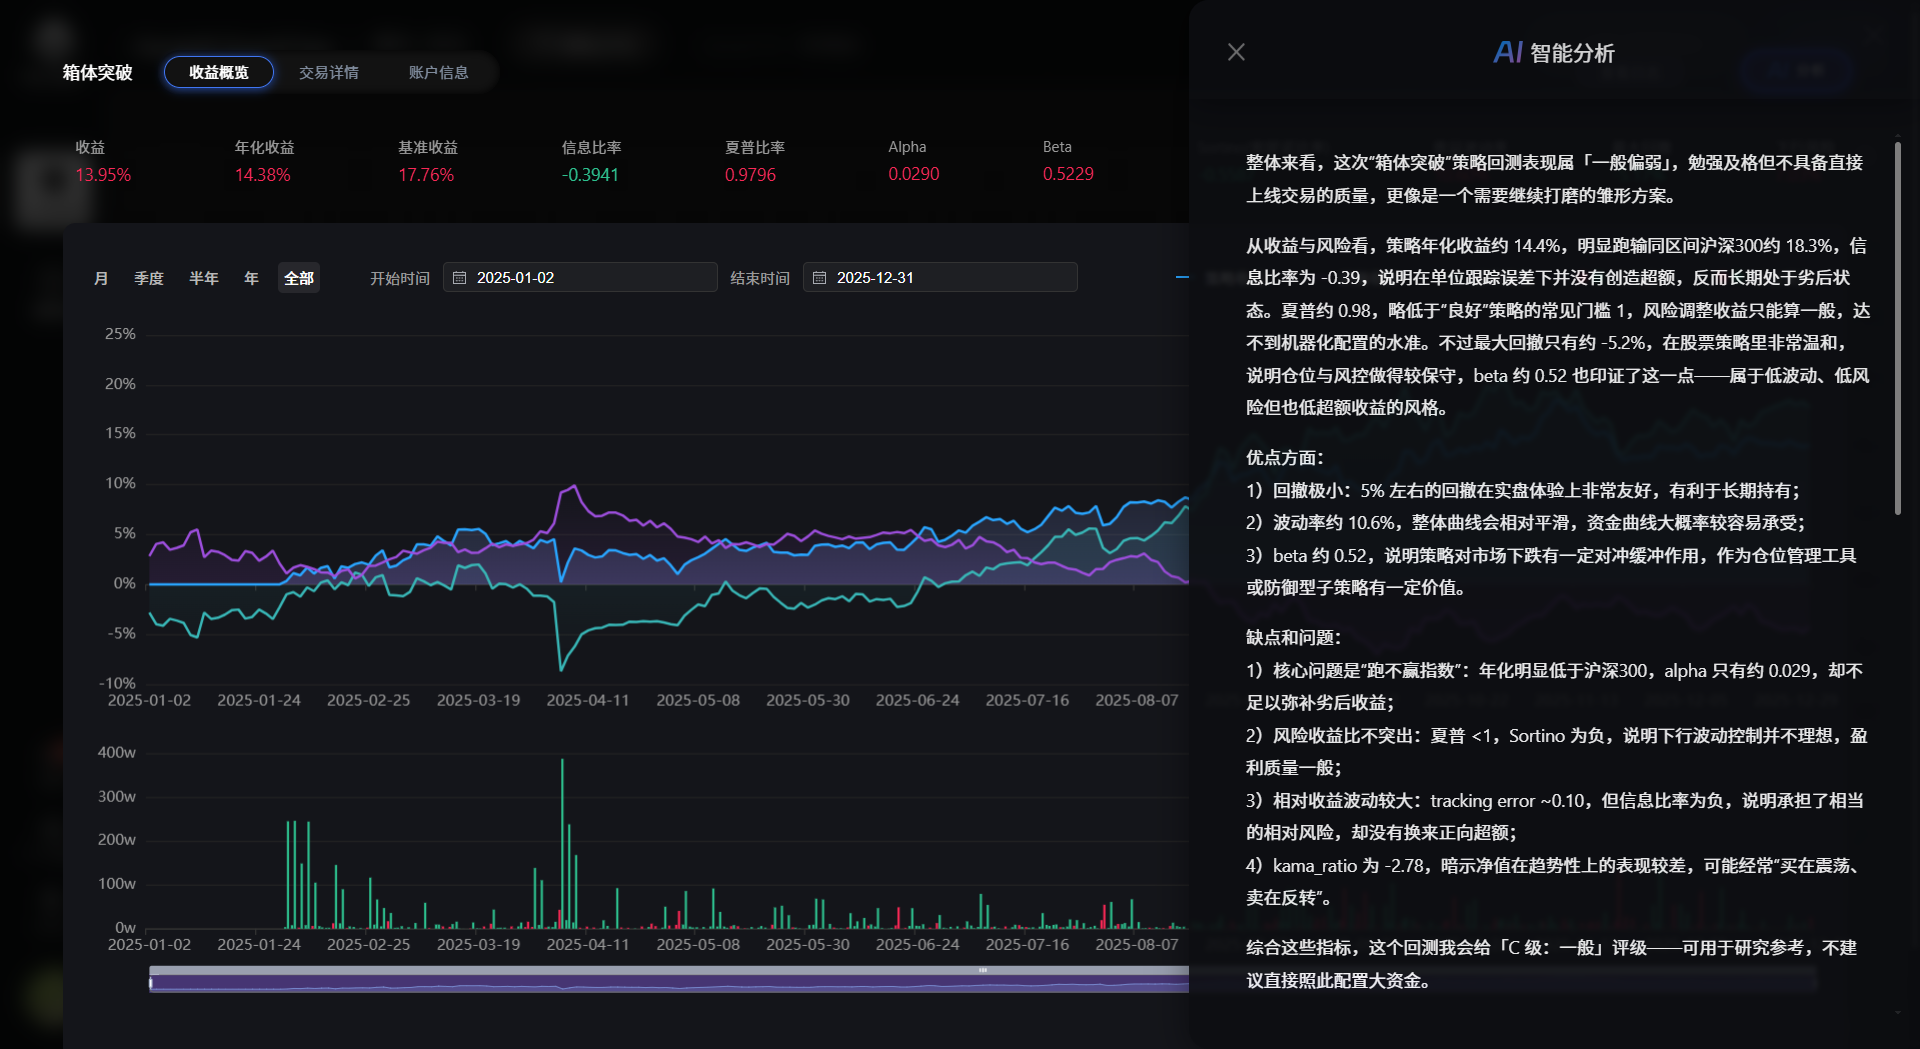The width and height of the screenshot is (1920, 1049).
Task: Click the 夏普比率 value 0.9796
Action: point(750,175)
